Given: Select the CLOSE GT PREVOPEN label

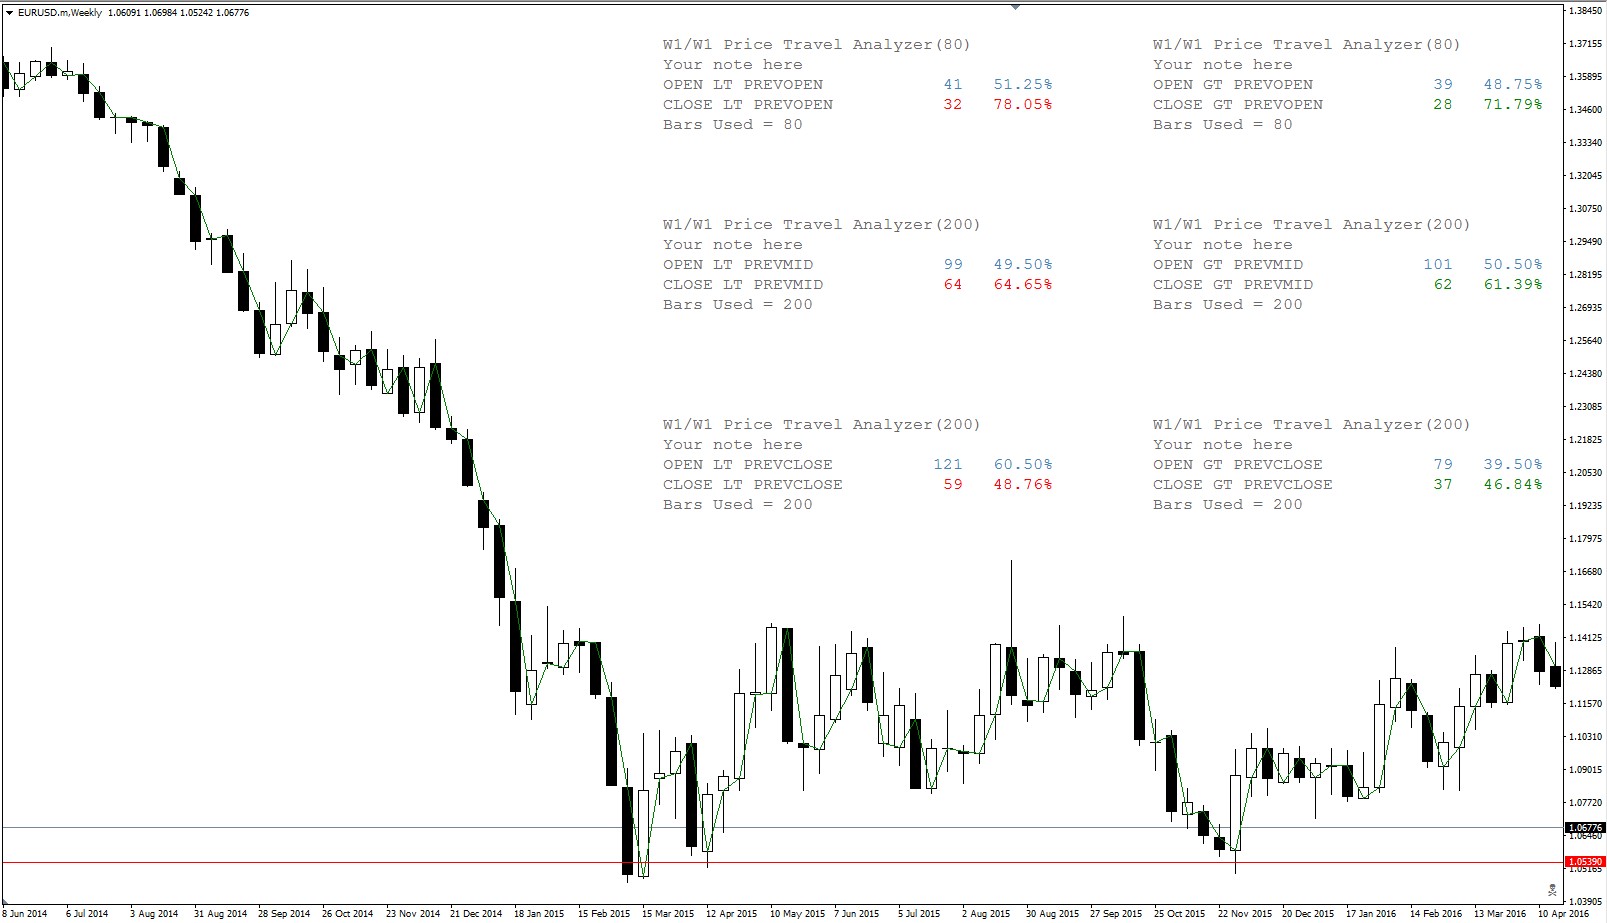Looking at the screenshot, I should pyautogui.click(x=1238, y=105).
